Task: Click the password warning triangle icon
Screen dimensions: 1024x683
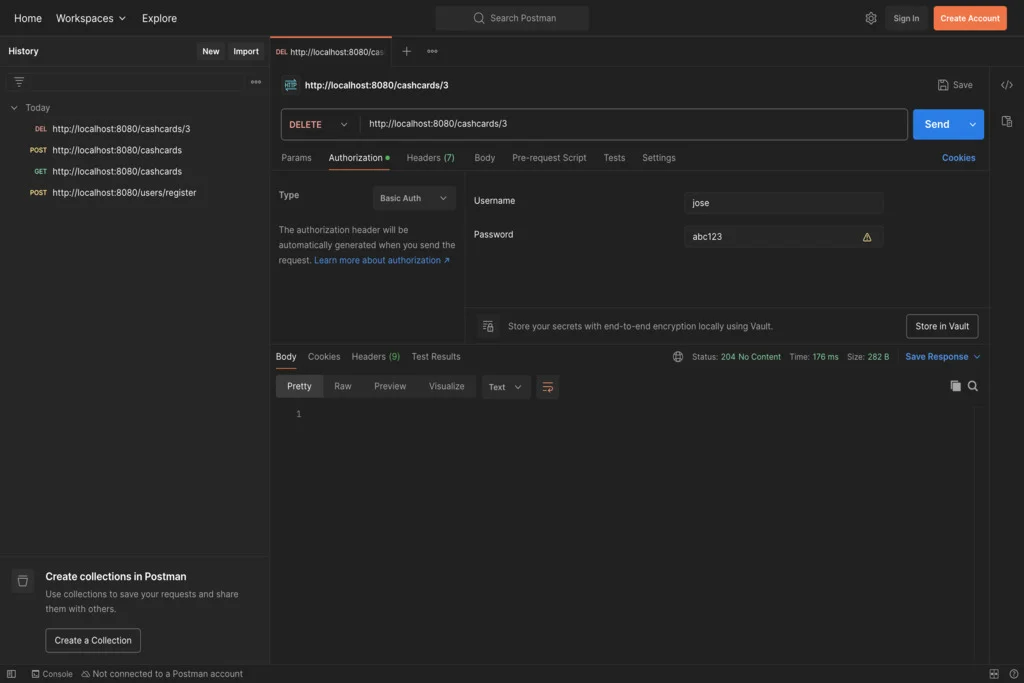Action: [x=867, y=237]
